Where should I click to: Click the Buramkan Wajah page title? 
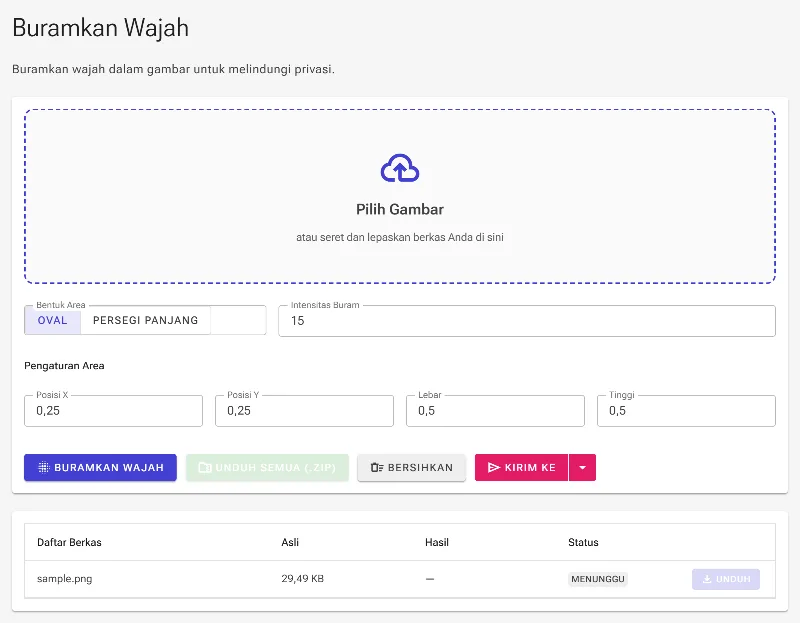(101, 28)
